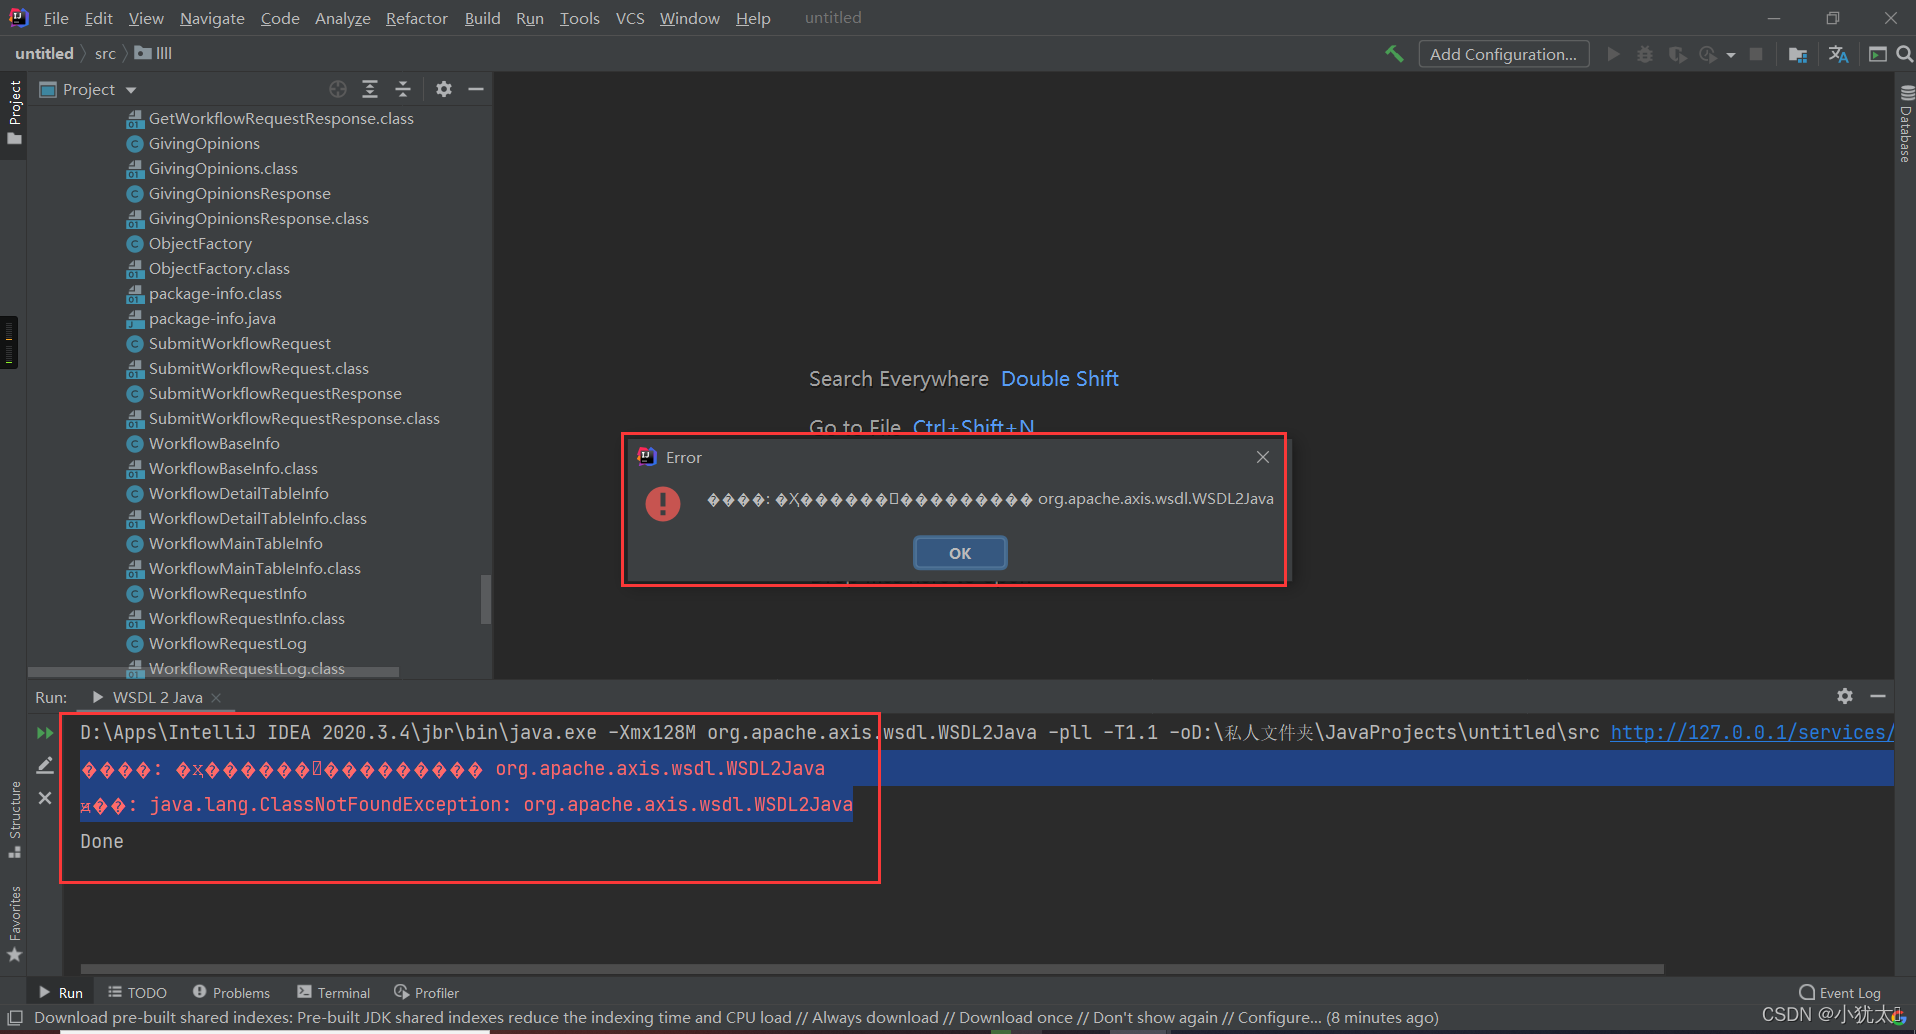Viewport: 1916px width, 1034px height.
Task: Open Project Structure icon in toolbar
Action: click(1798, 54)
